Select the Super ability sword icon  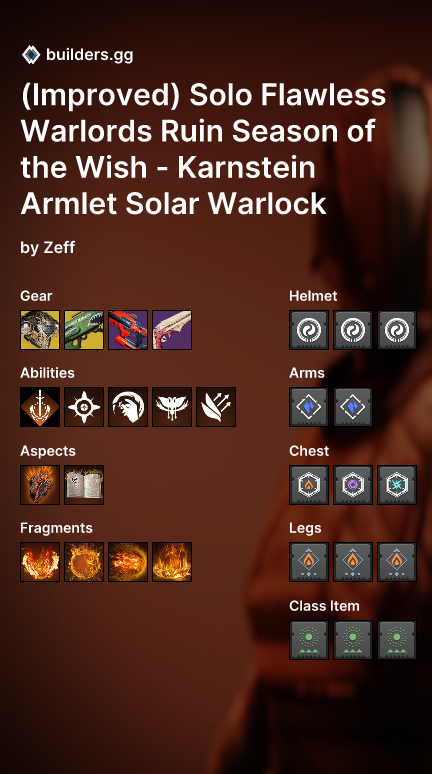click(x=40, y=407)
